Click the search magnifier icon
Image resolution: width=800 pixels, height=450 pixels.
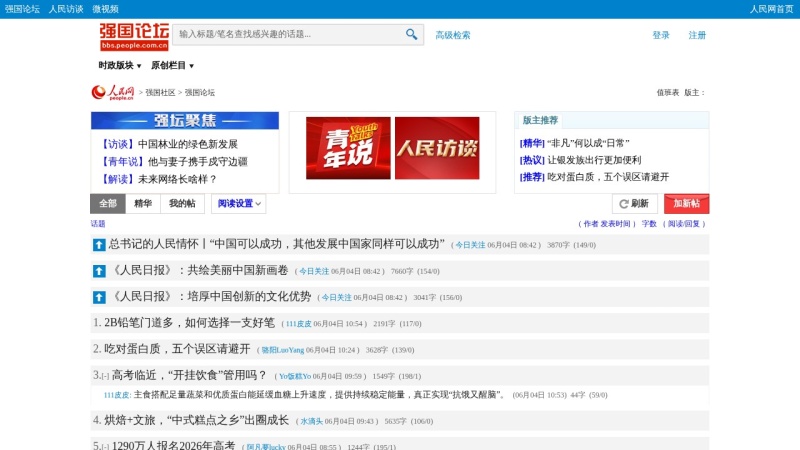tap(411, 34)
